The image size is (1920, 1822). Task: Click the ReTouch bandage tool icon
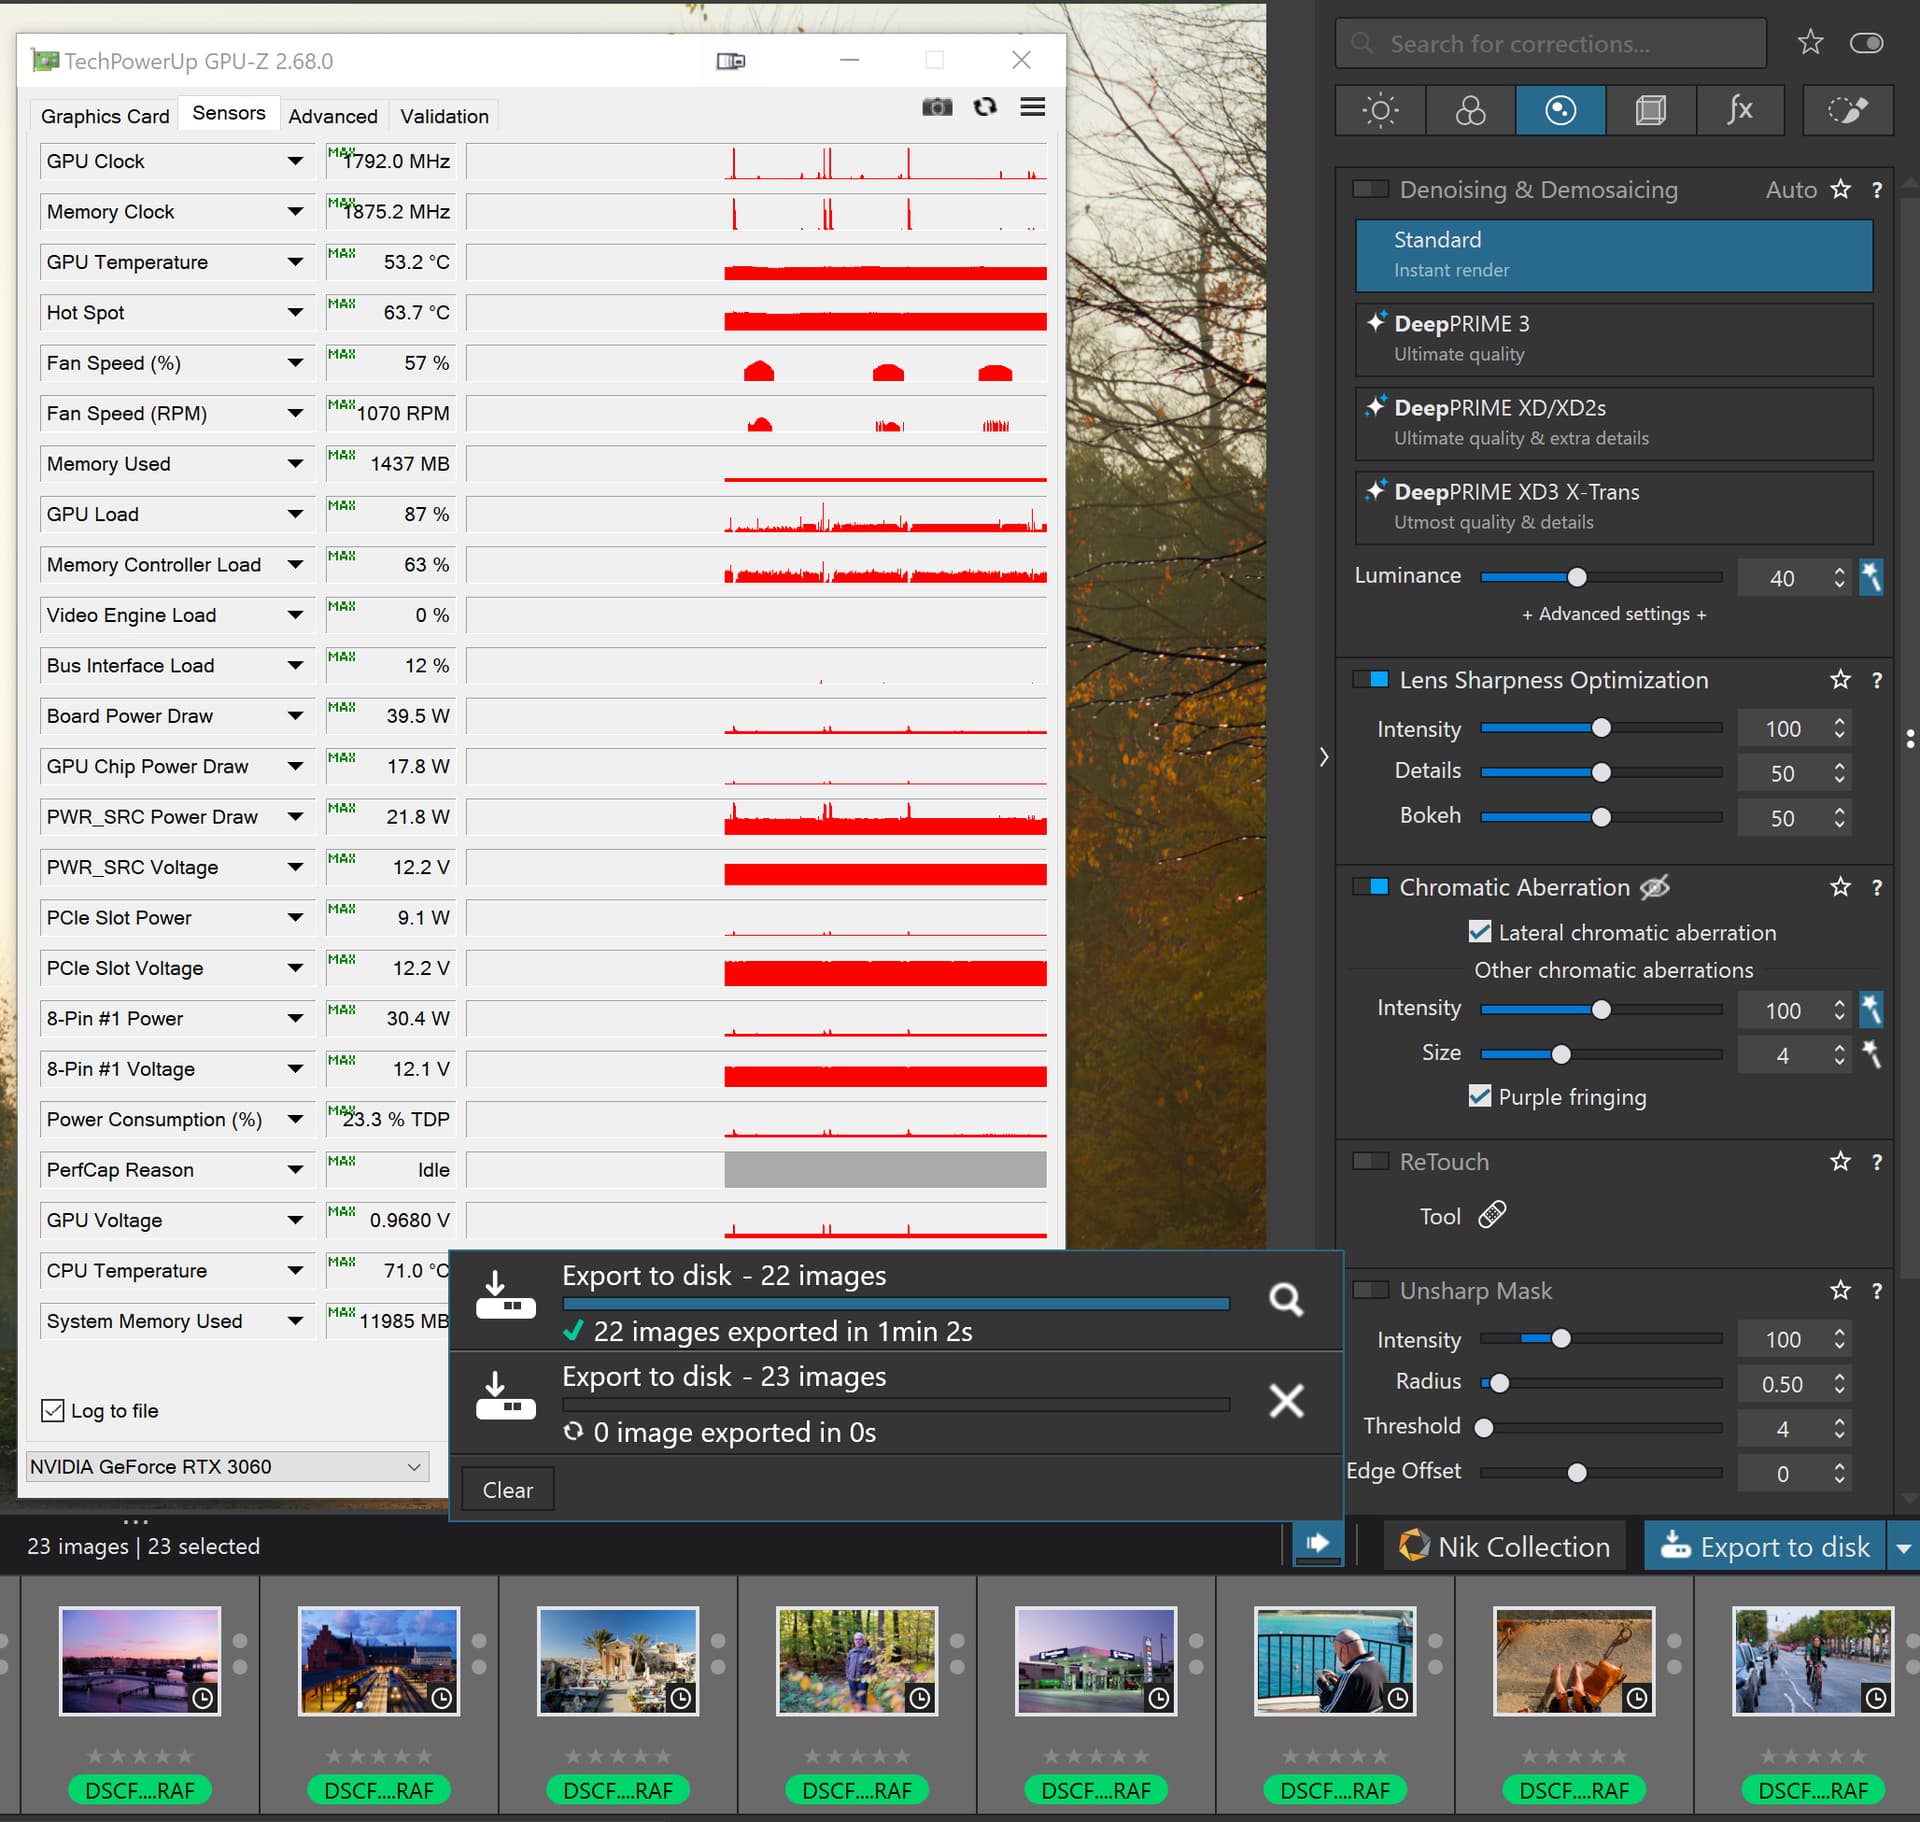1492,1215
